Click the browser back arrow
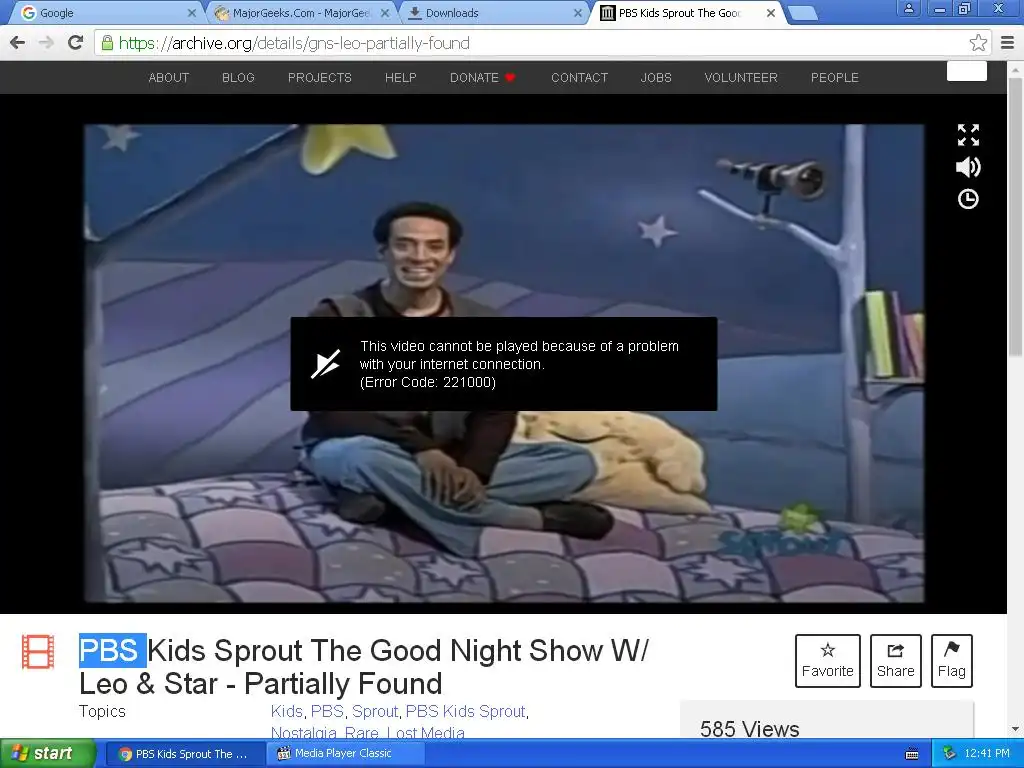This screenshot has height=768, width=1024. coord(18,43)
